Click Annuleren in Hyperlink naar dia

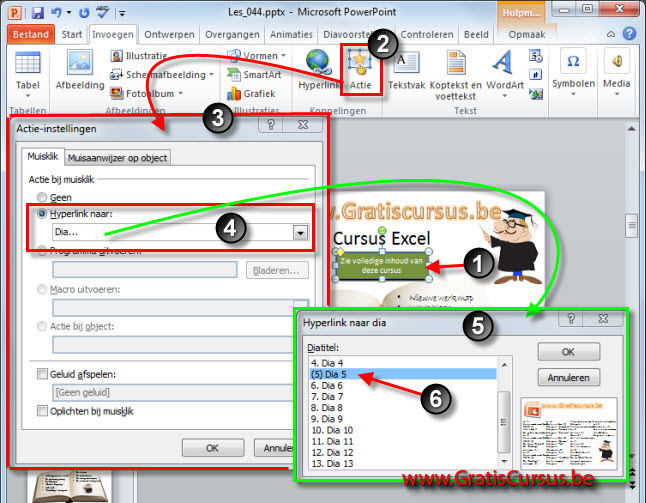[x=568, y=377]
